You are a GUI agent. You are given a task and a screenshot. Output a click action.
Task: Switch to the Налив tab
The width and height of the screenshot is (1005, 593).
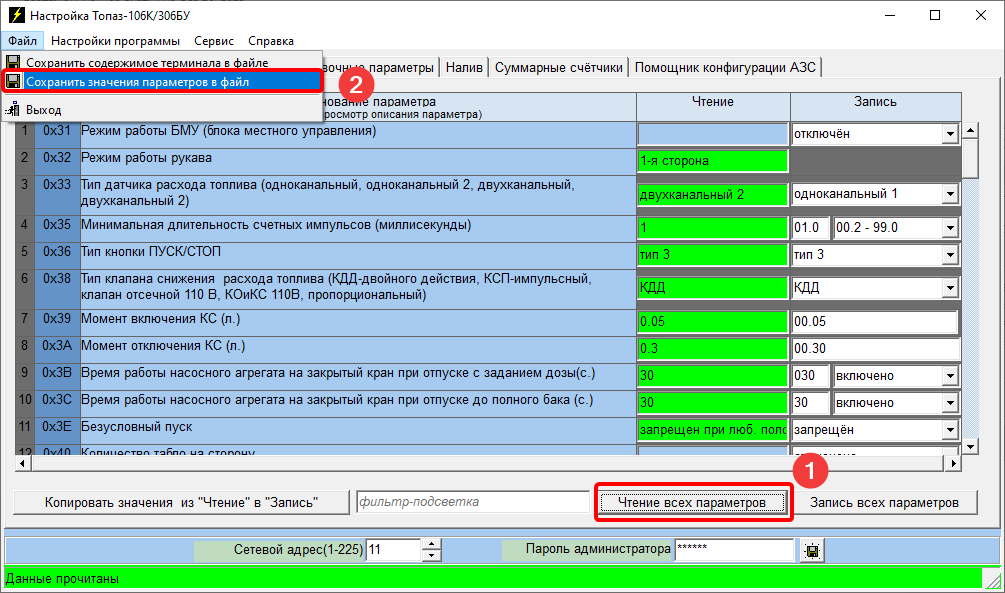464,67
